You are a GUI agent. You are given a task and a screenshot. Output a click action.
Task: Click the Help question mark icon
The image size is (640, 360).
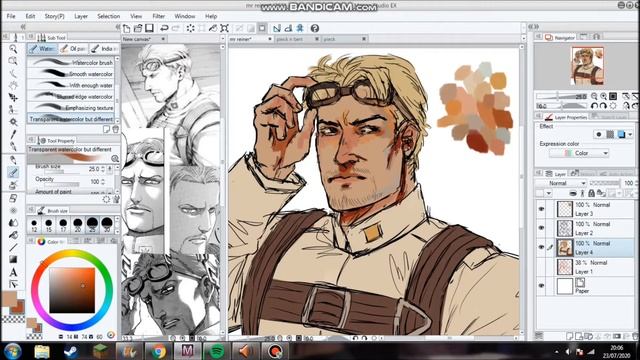pos(314,28)
